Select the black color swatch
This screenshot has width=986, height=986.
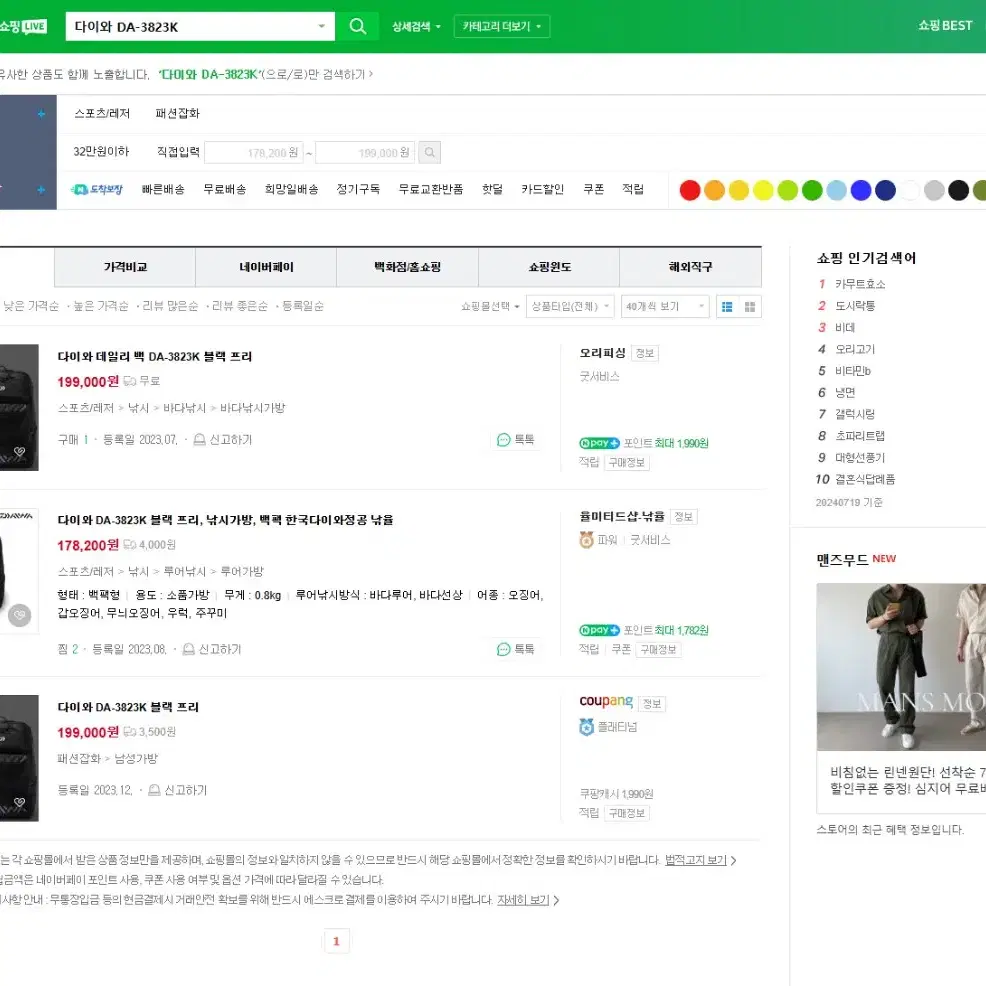[x=958, y=190]
